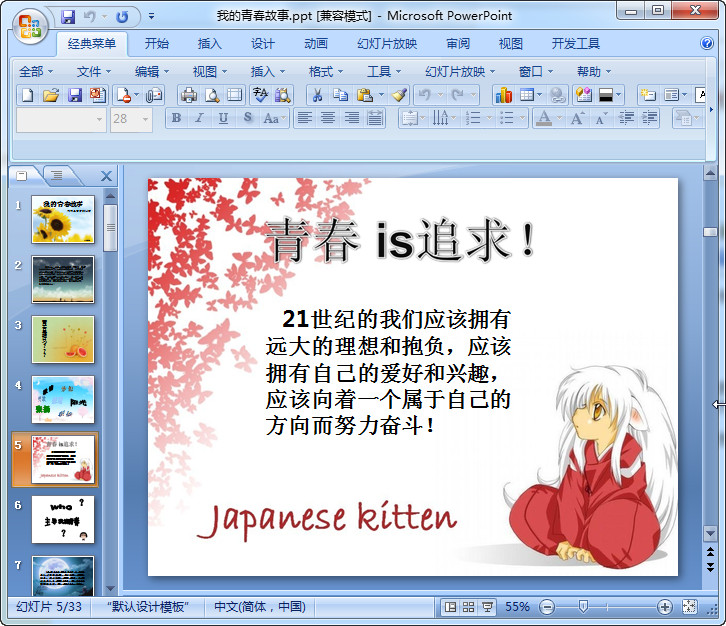This screenshot has height=626, width=726.
Task: Click the Insert Table icon
Action: [527, 95]
